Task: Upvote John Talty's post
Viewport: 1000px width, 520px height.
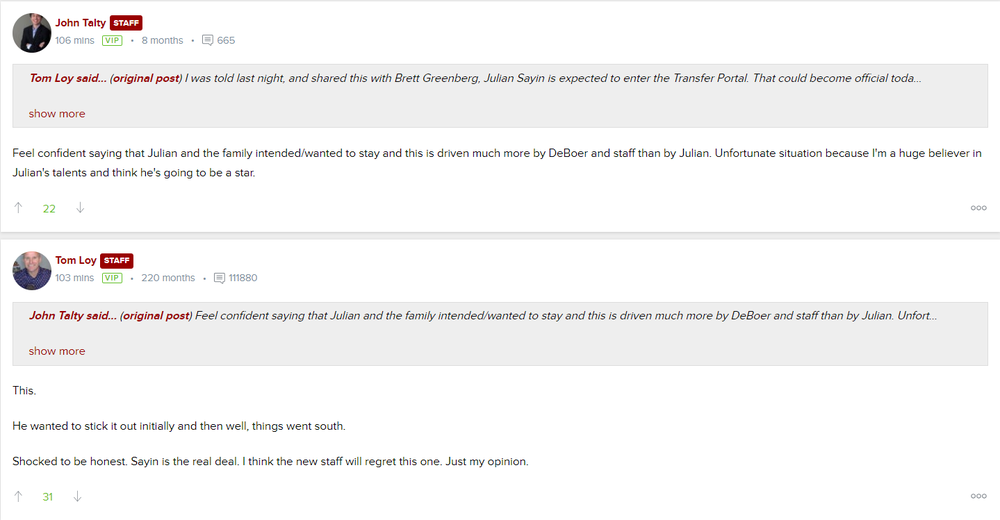Action: point(18,208)
